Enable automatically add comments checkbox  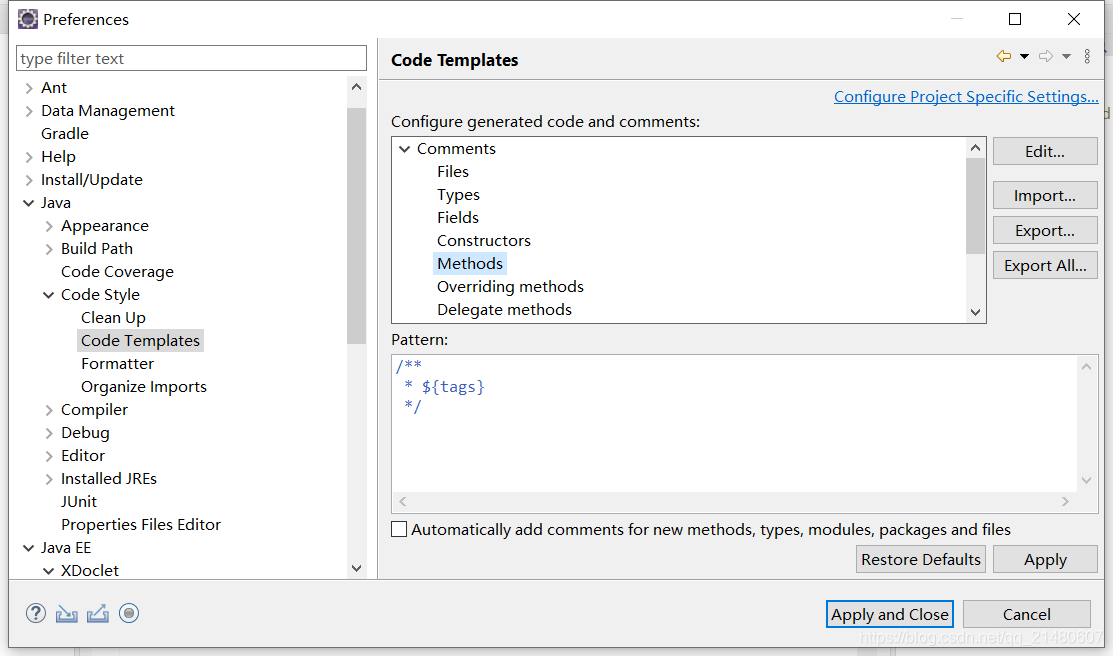coord(399,530)
